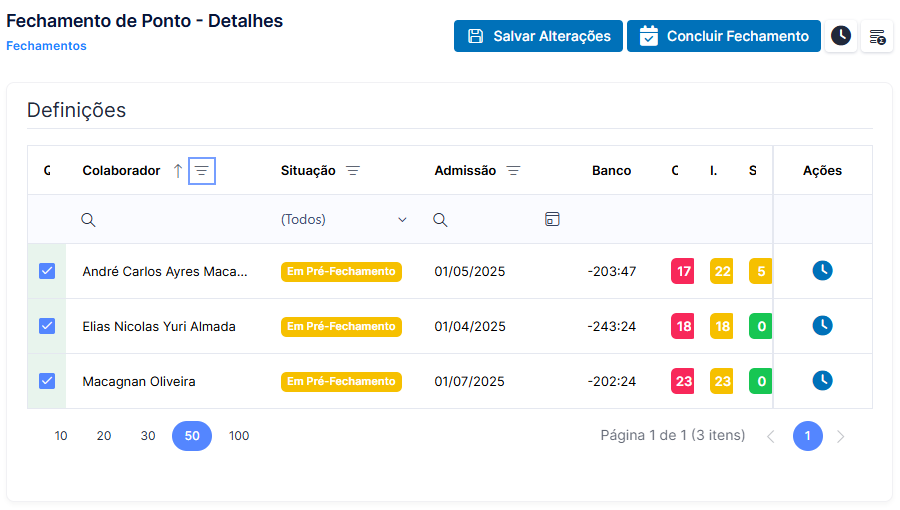
Task: Click red badge 18 for Elias Nicolas
Action: tap(682, 326)
